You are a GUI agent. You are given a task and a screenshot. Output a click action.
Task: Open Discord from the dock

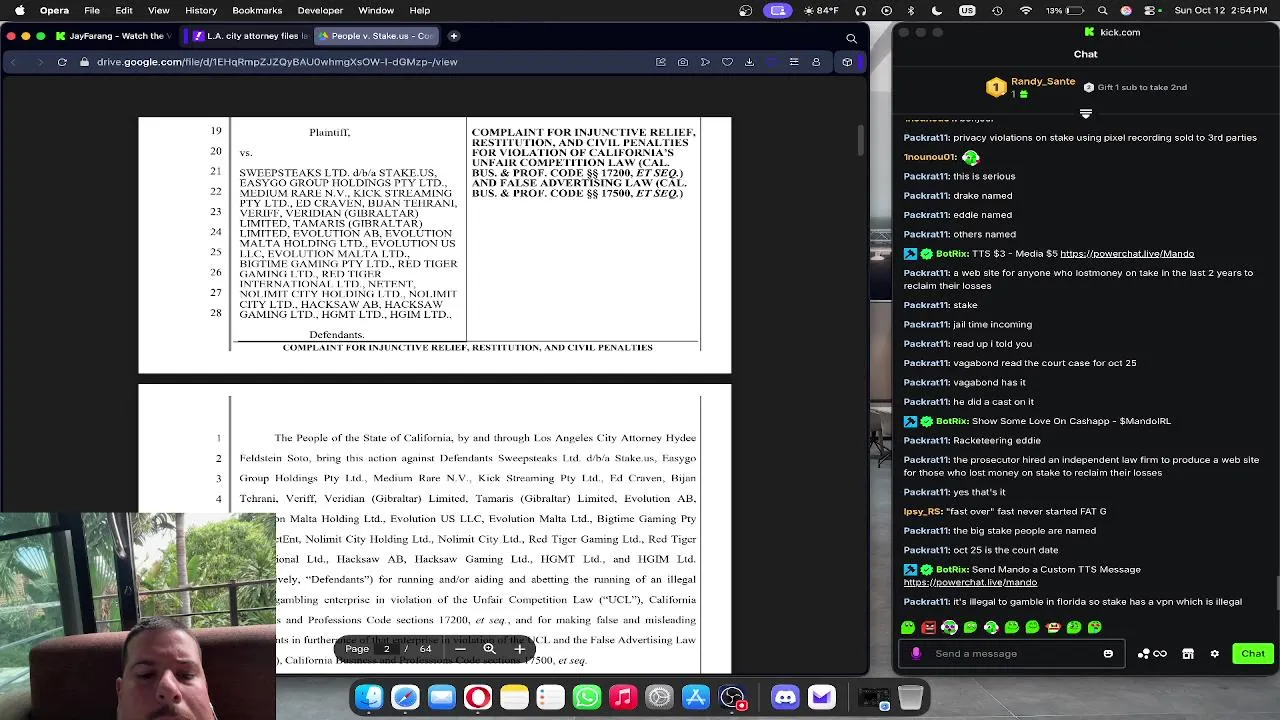[785, 697]
